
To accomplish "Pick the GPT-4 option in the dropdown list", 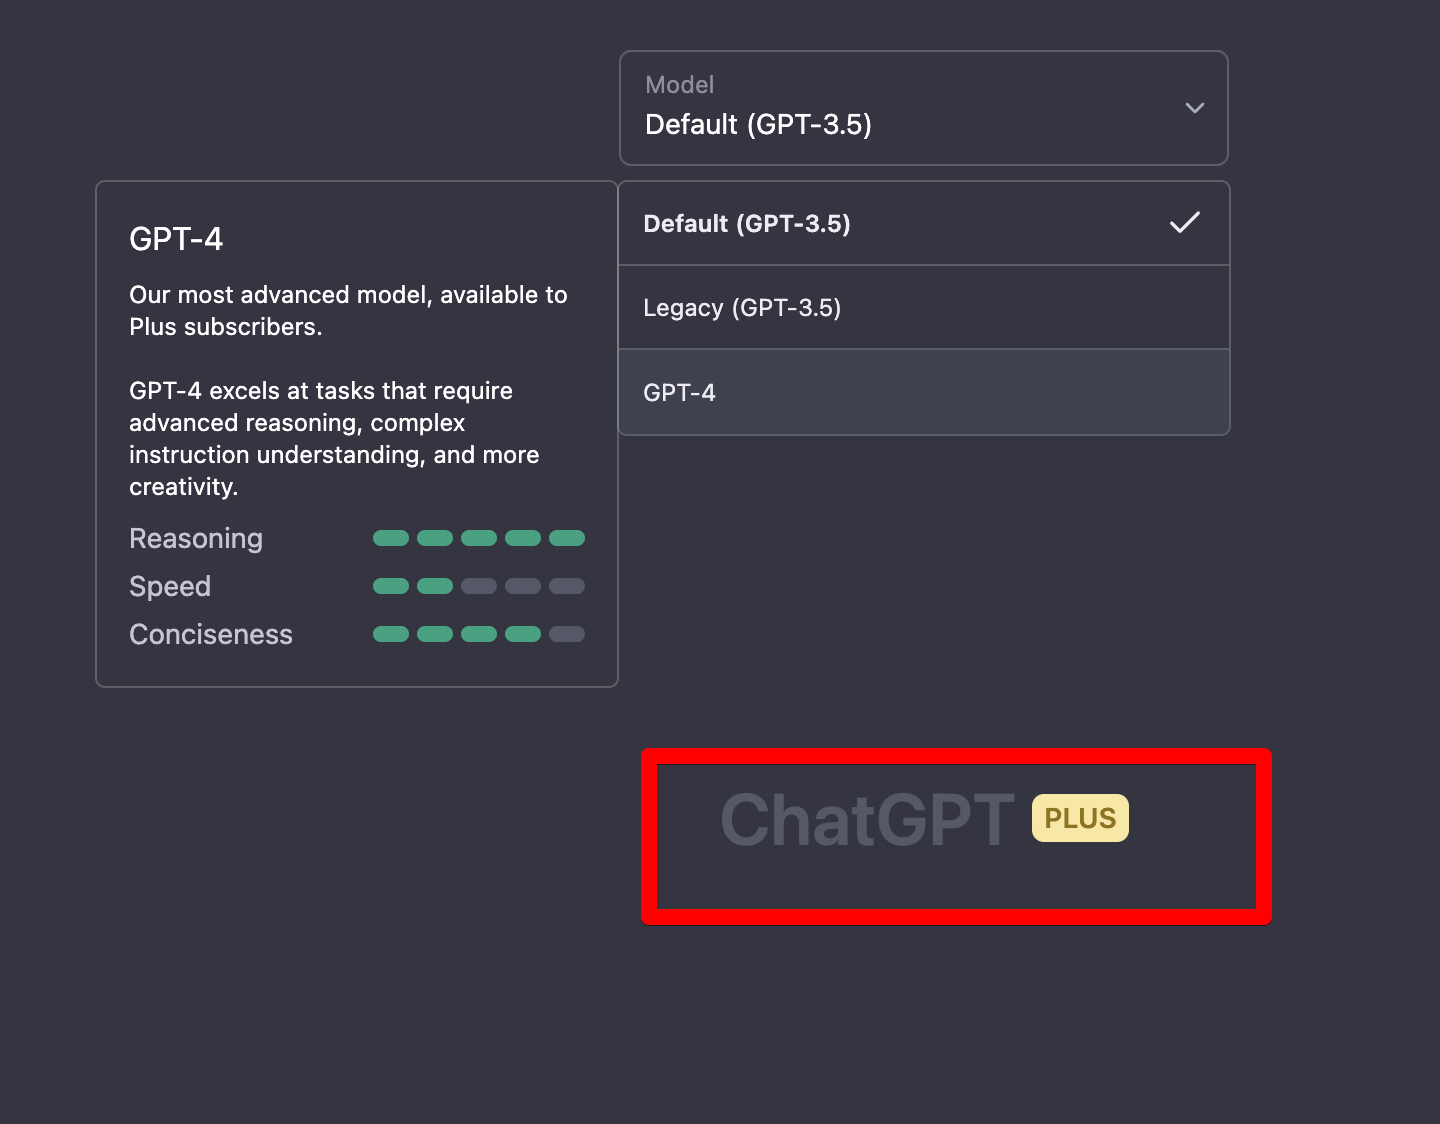I will pyautogui.click(x=680, y=393).
